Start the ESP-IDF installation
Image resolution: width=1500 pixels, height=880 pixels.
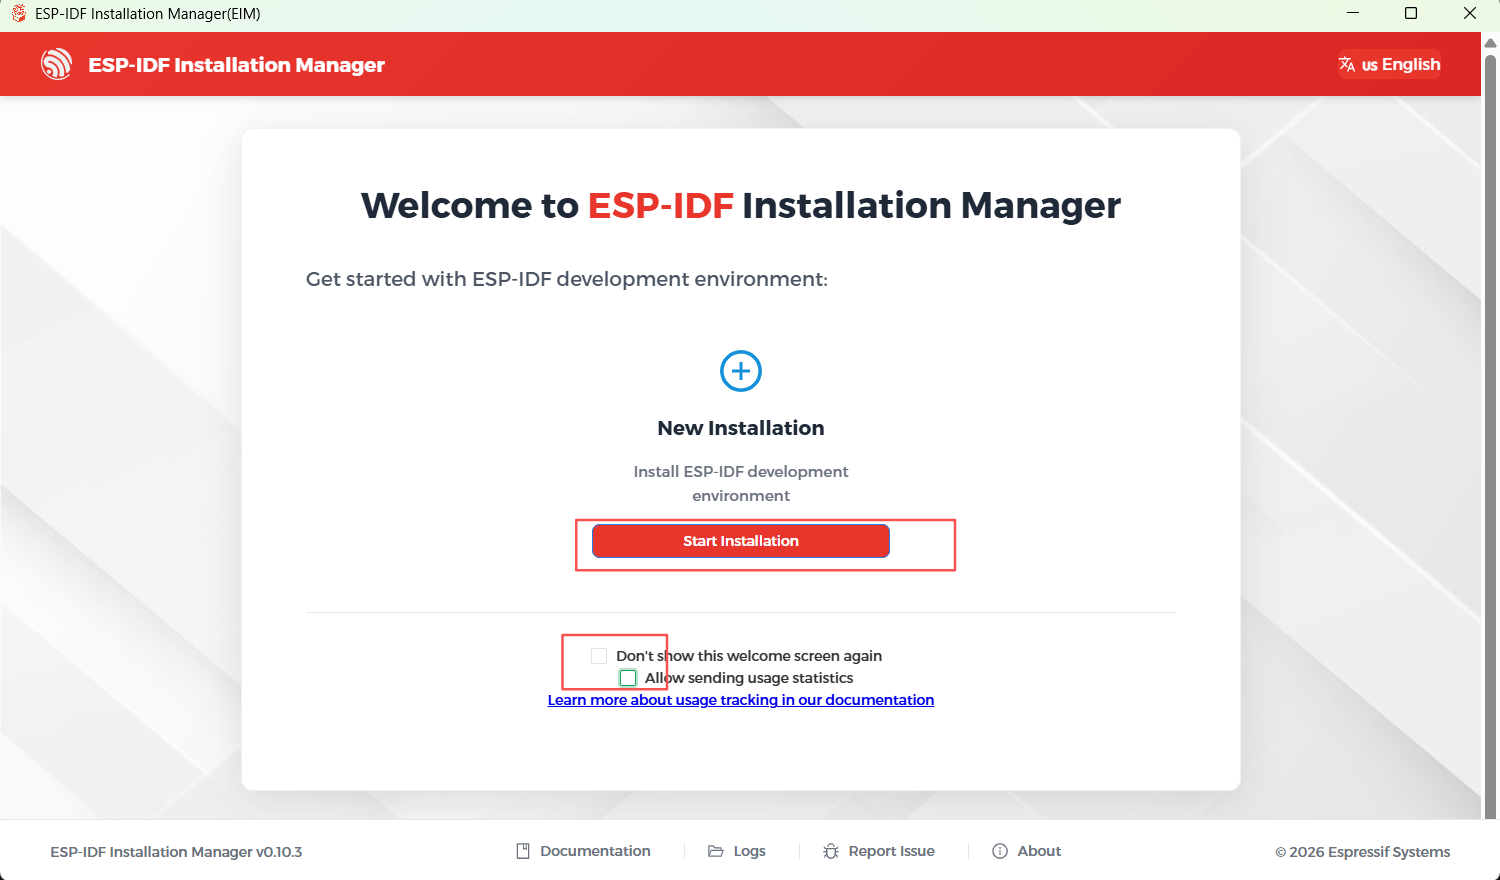pos(741,541)
